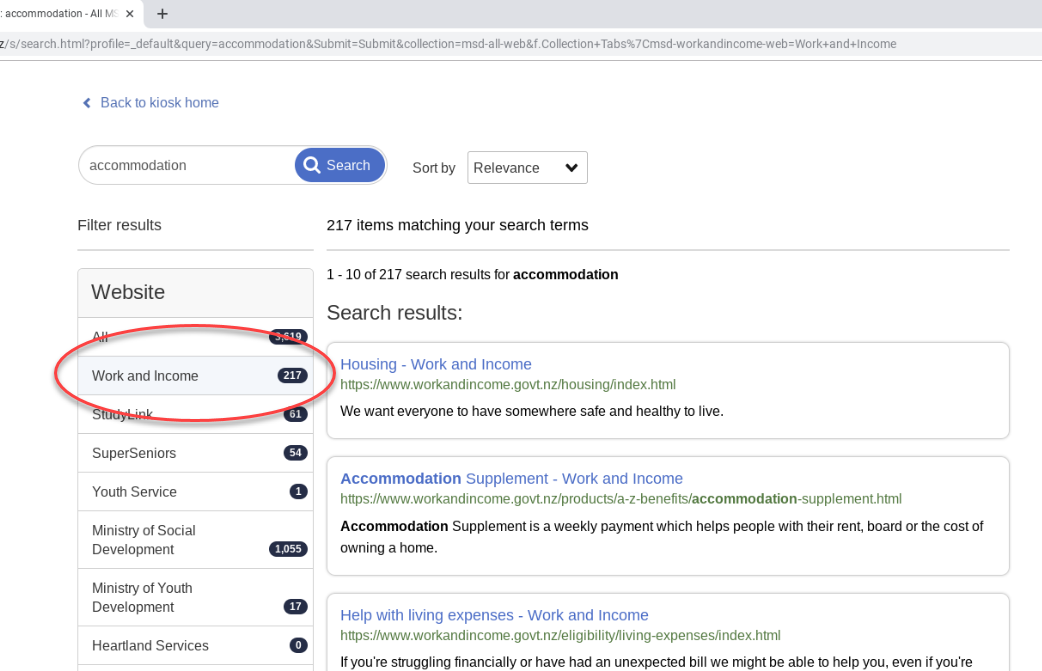Select the Youth Service website filter
The height and width of the screenshot is (671, 1042).
195,492
